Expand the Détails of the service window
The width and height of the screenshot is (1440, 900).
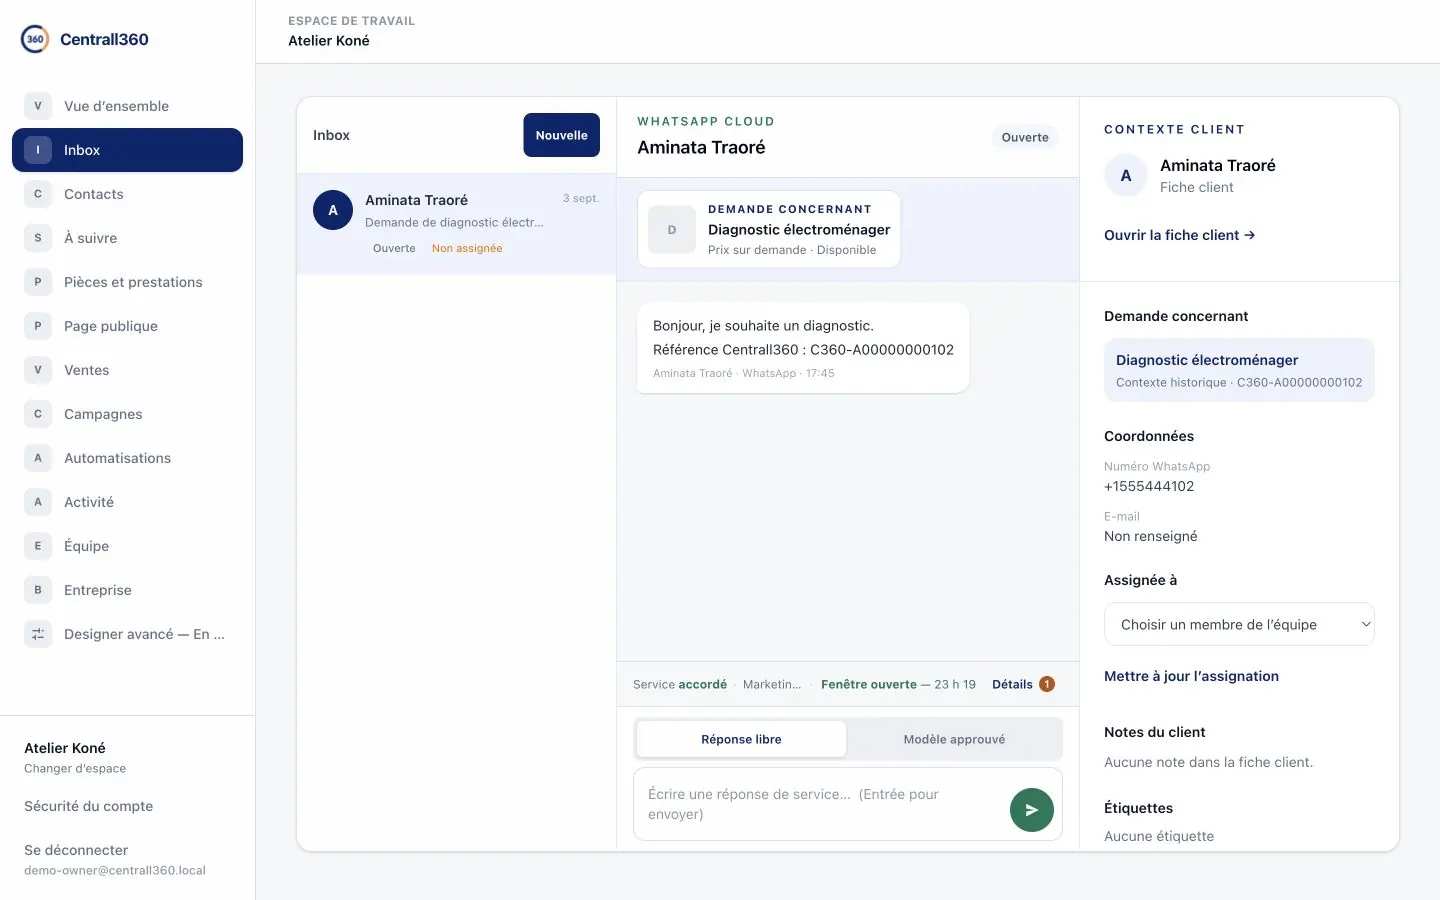pos(1012,684)
